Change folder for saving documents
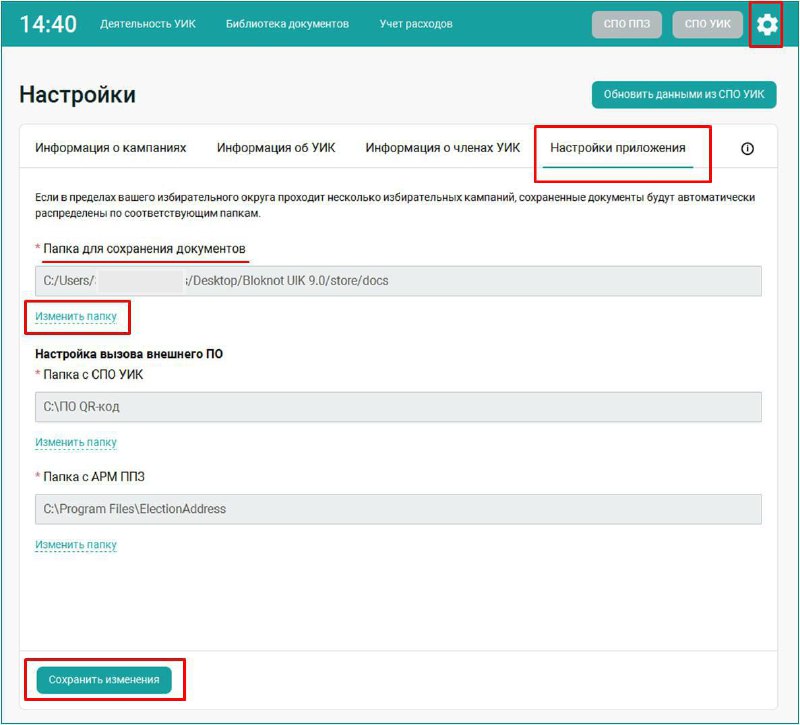This screenshot has width=800, height=725. [76, 317]
